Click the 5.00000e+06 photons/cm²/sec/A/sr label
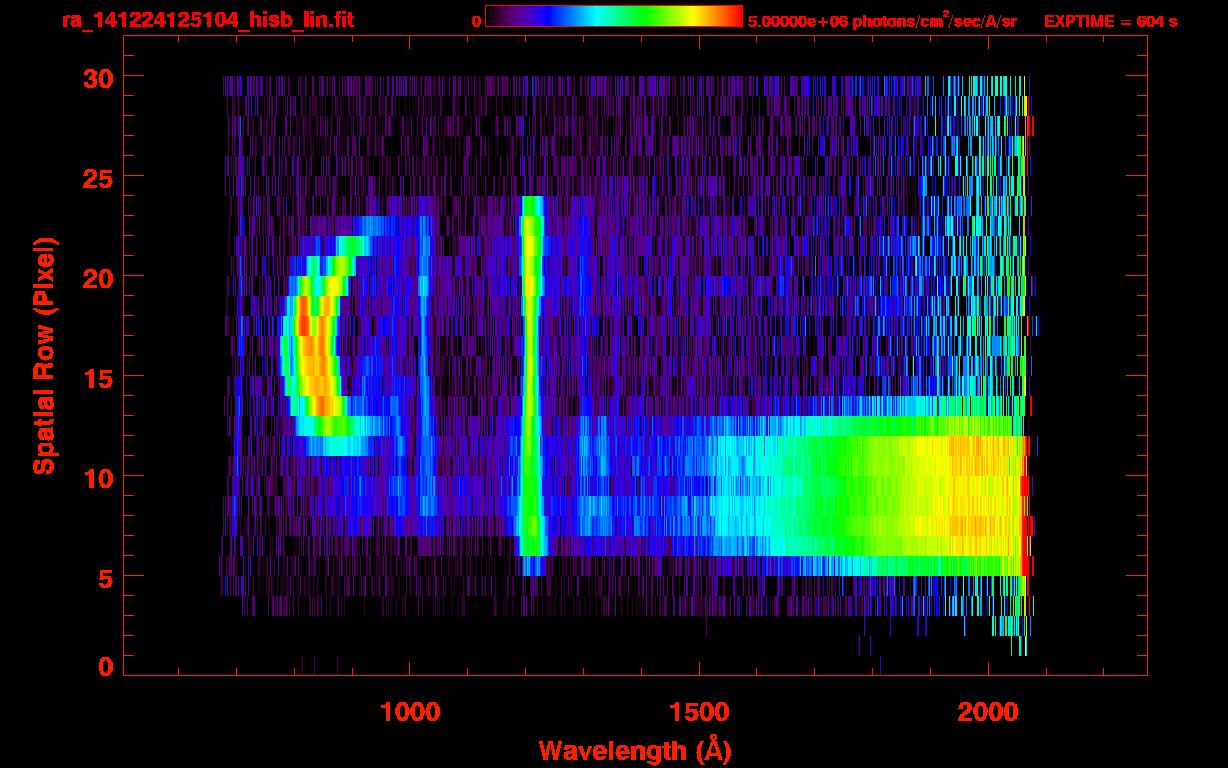Viewport: 1228px width, 768px height. point(882,21)
